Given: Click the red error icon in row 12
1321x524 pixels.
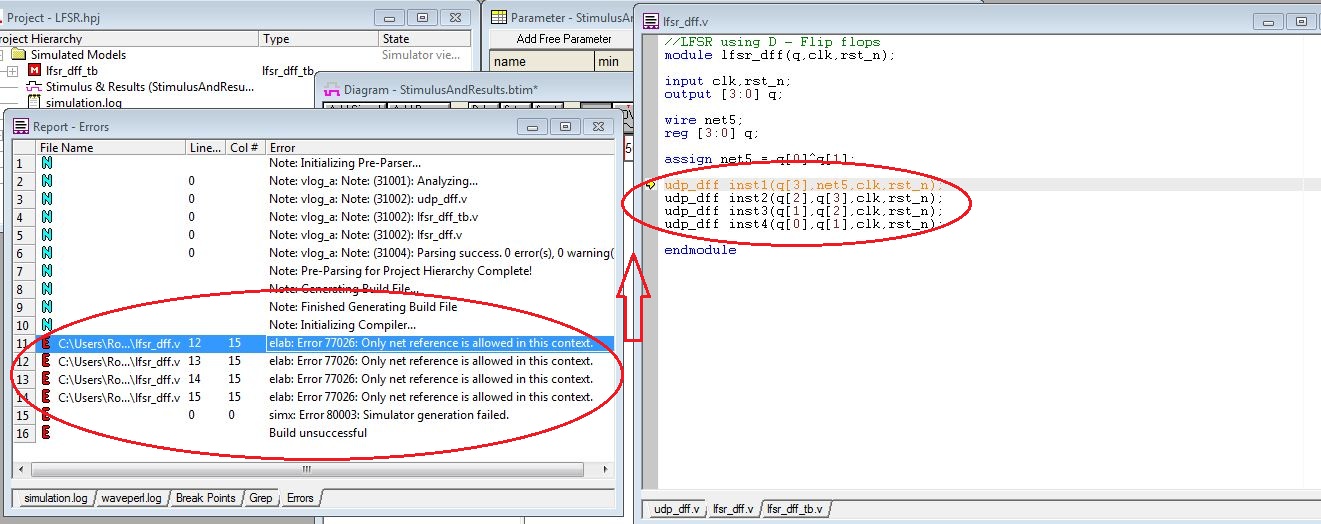Looking at the screenshot, I should (x=46, y=361).
